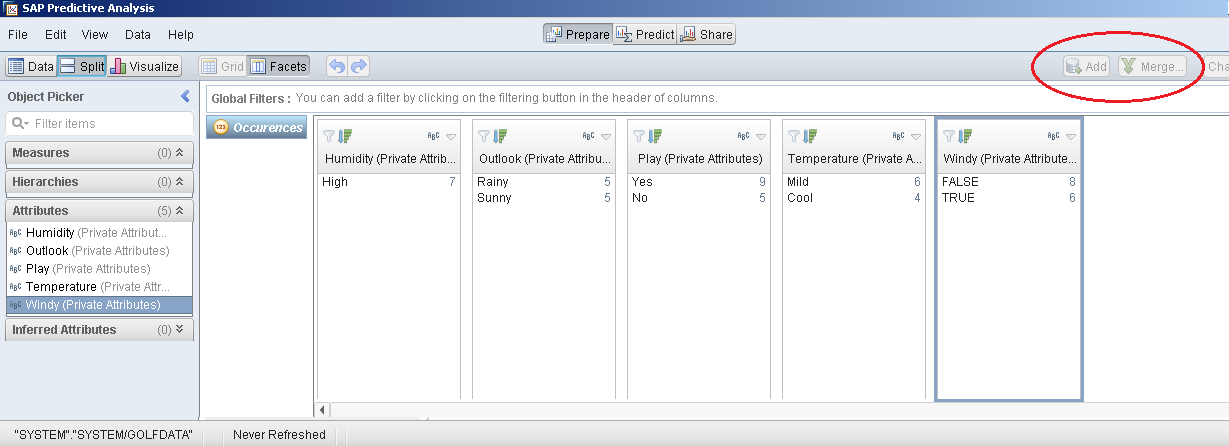Click the sort icon in Outlook column
Image resolution: width=1229 pixels, height=446 pixels.
pos(500,136)
